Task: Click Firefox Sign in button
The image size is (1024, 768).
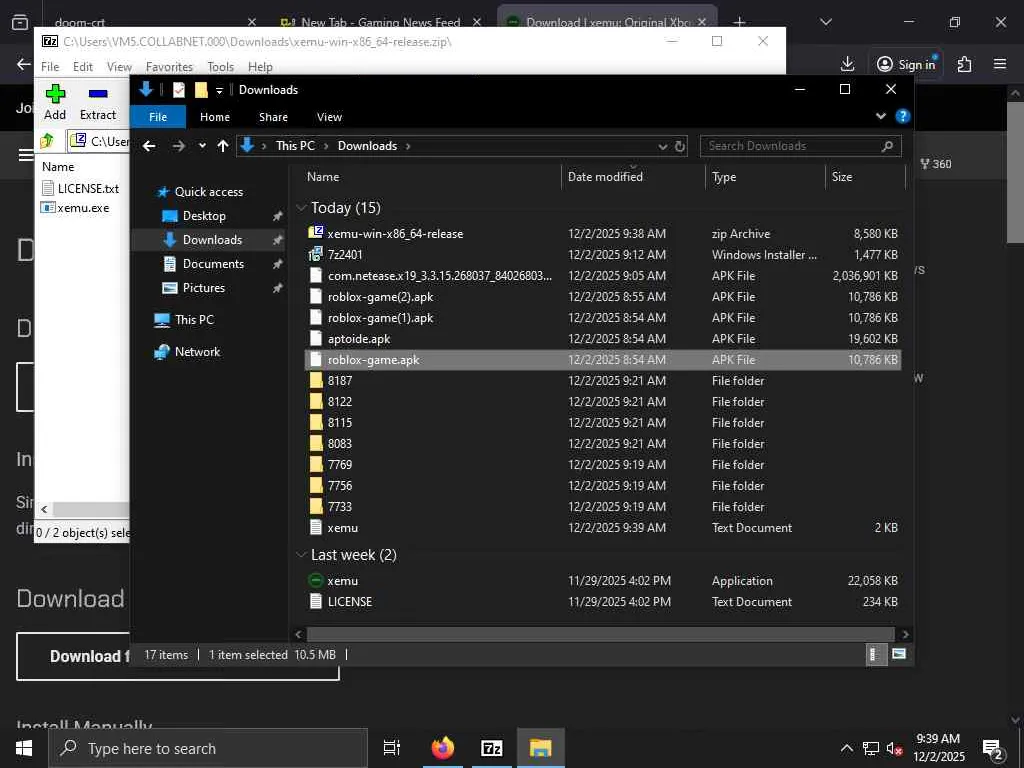Action: (906, 64)
